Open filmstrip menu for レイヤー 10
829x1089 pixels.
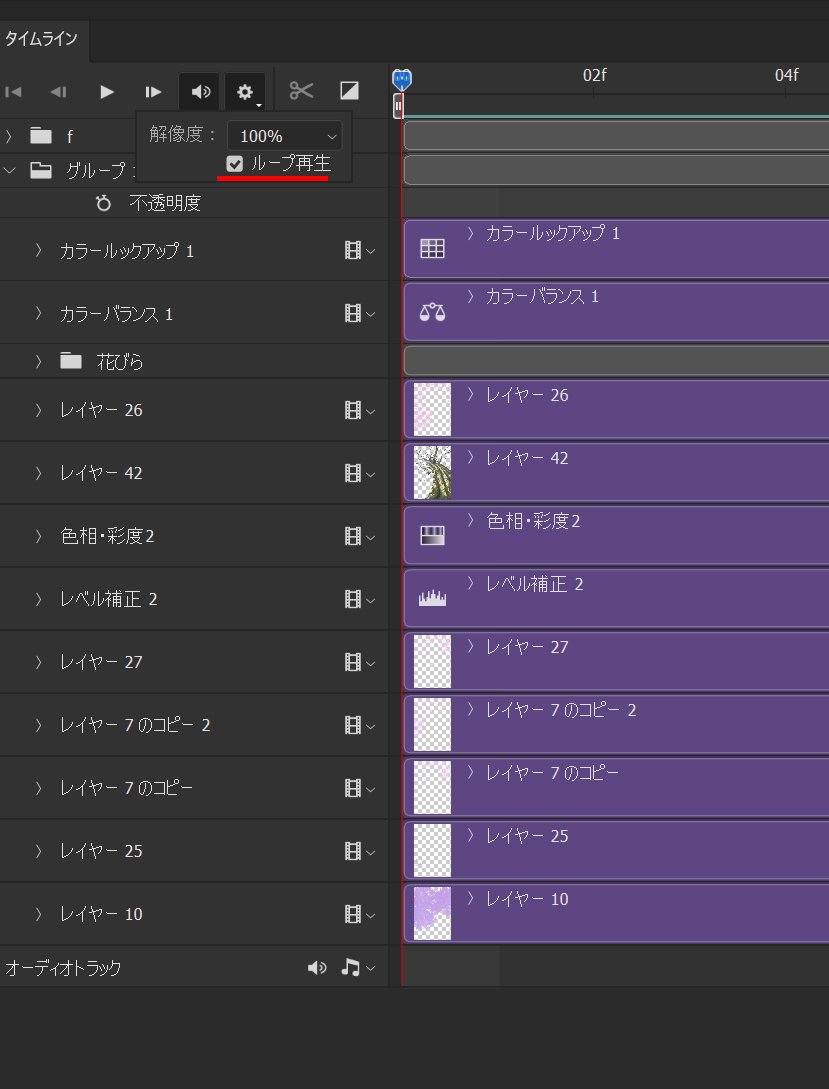(x=360, y=914)
